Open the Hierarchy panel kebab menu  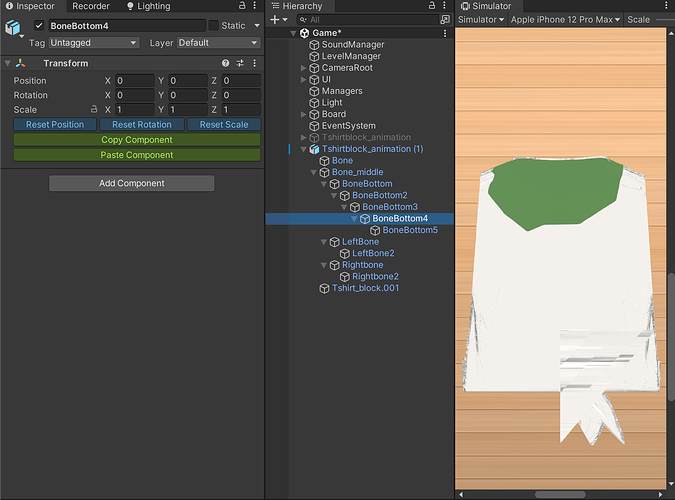[444, 6]
